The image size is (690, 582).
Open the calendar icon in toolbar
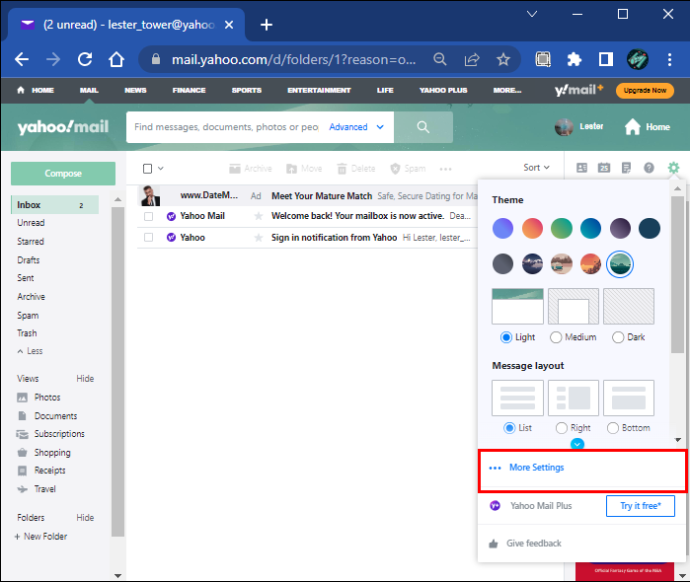(604, 168)
